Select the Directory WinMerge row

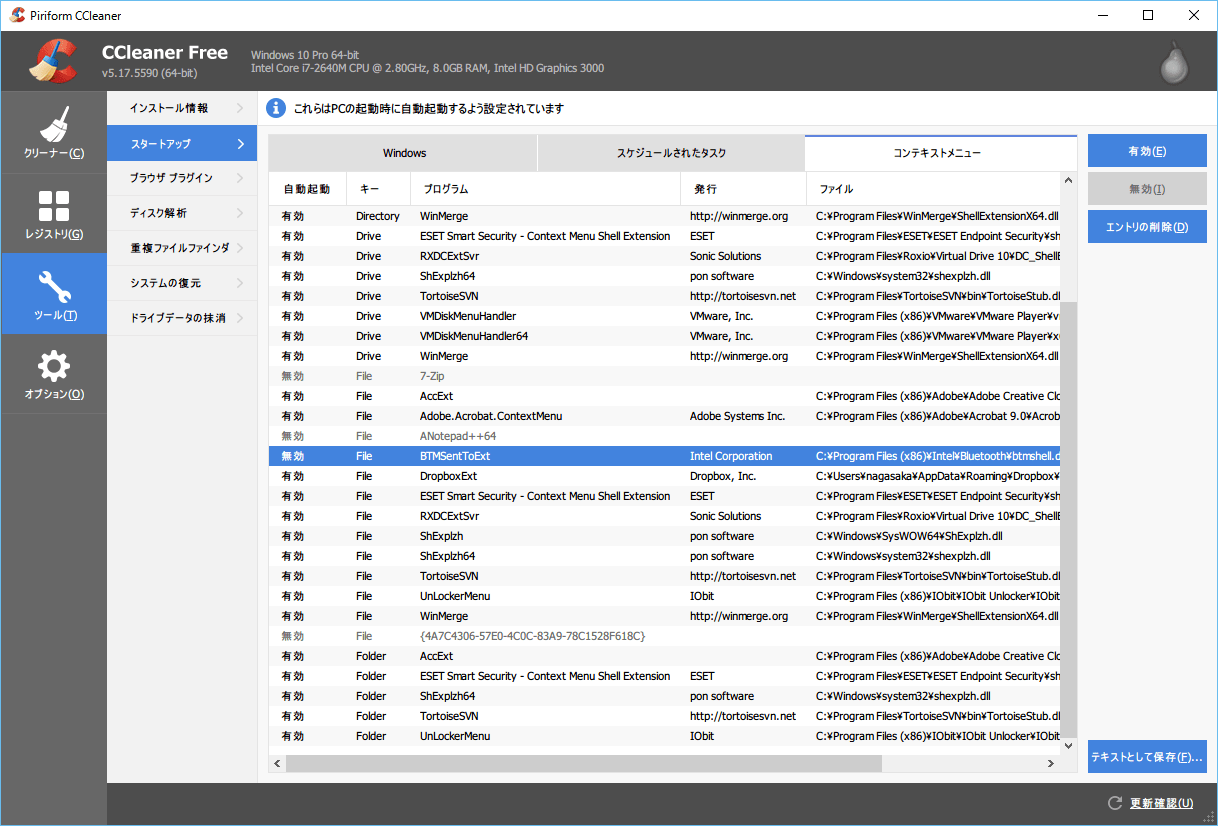click(x=664, y=216)
